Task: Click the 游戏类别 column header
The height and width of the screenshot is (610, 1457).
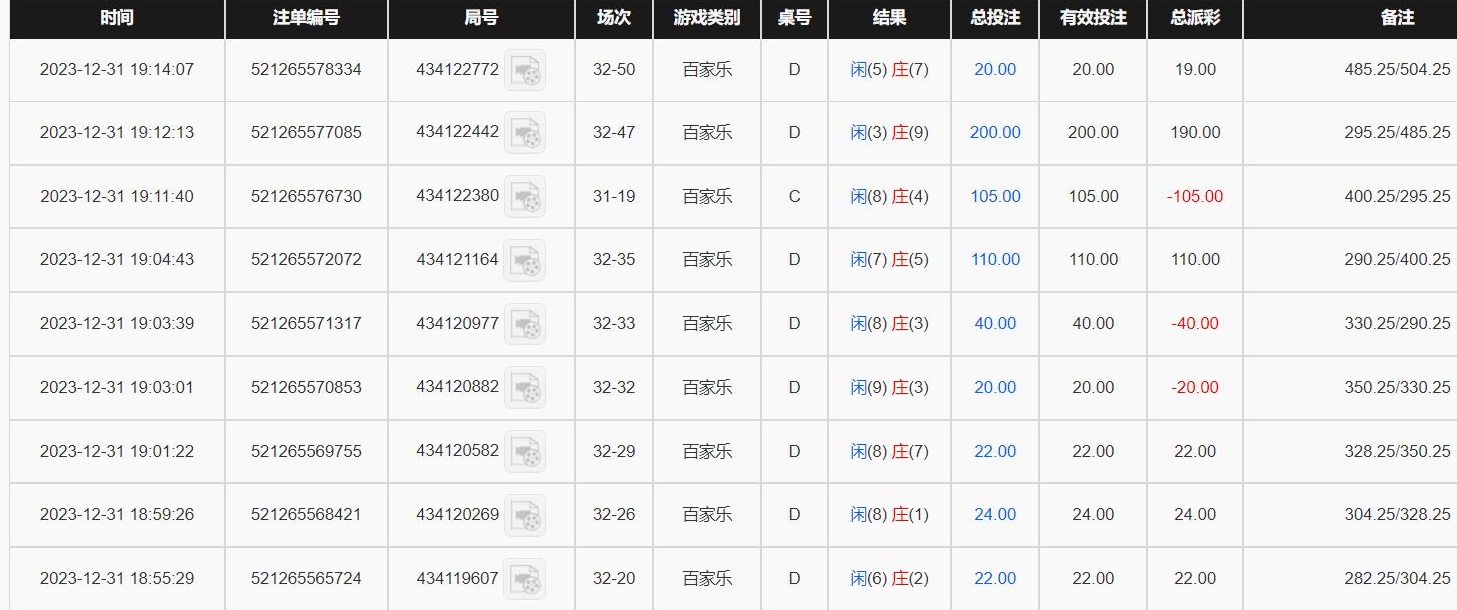Action: point(707,18)
